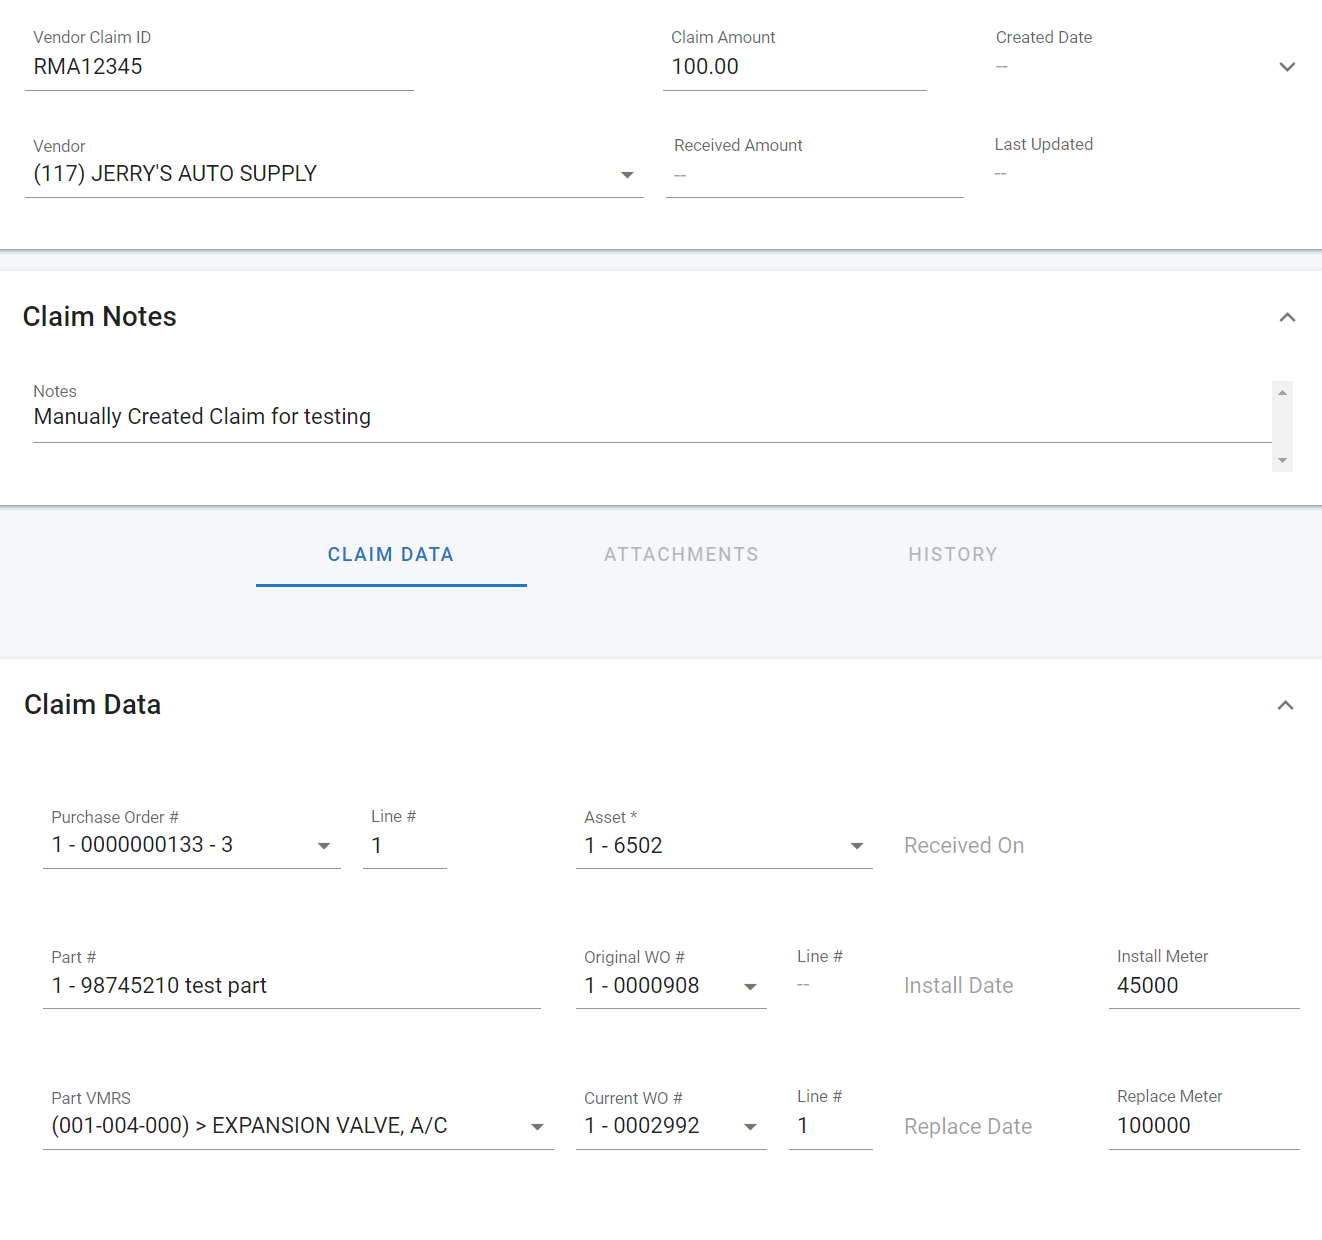Select the Claim Data tab

click(x=391, y=555)
